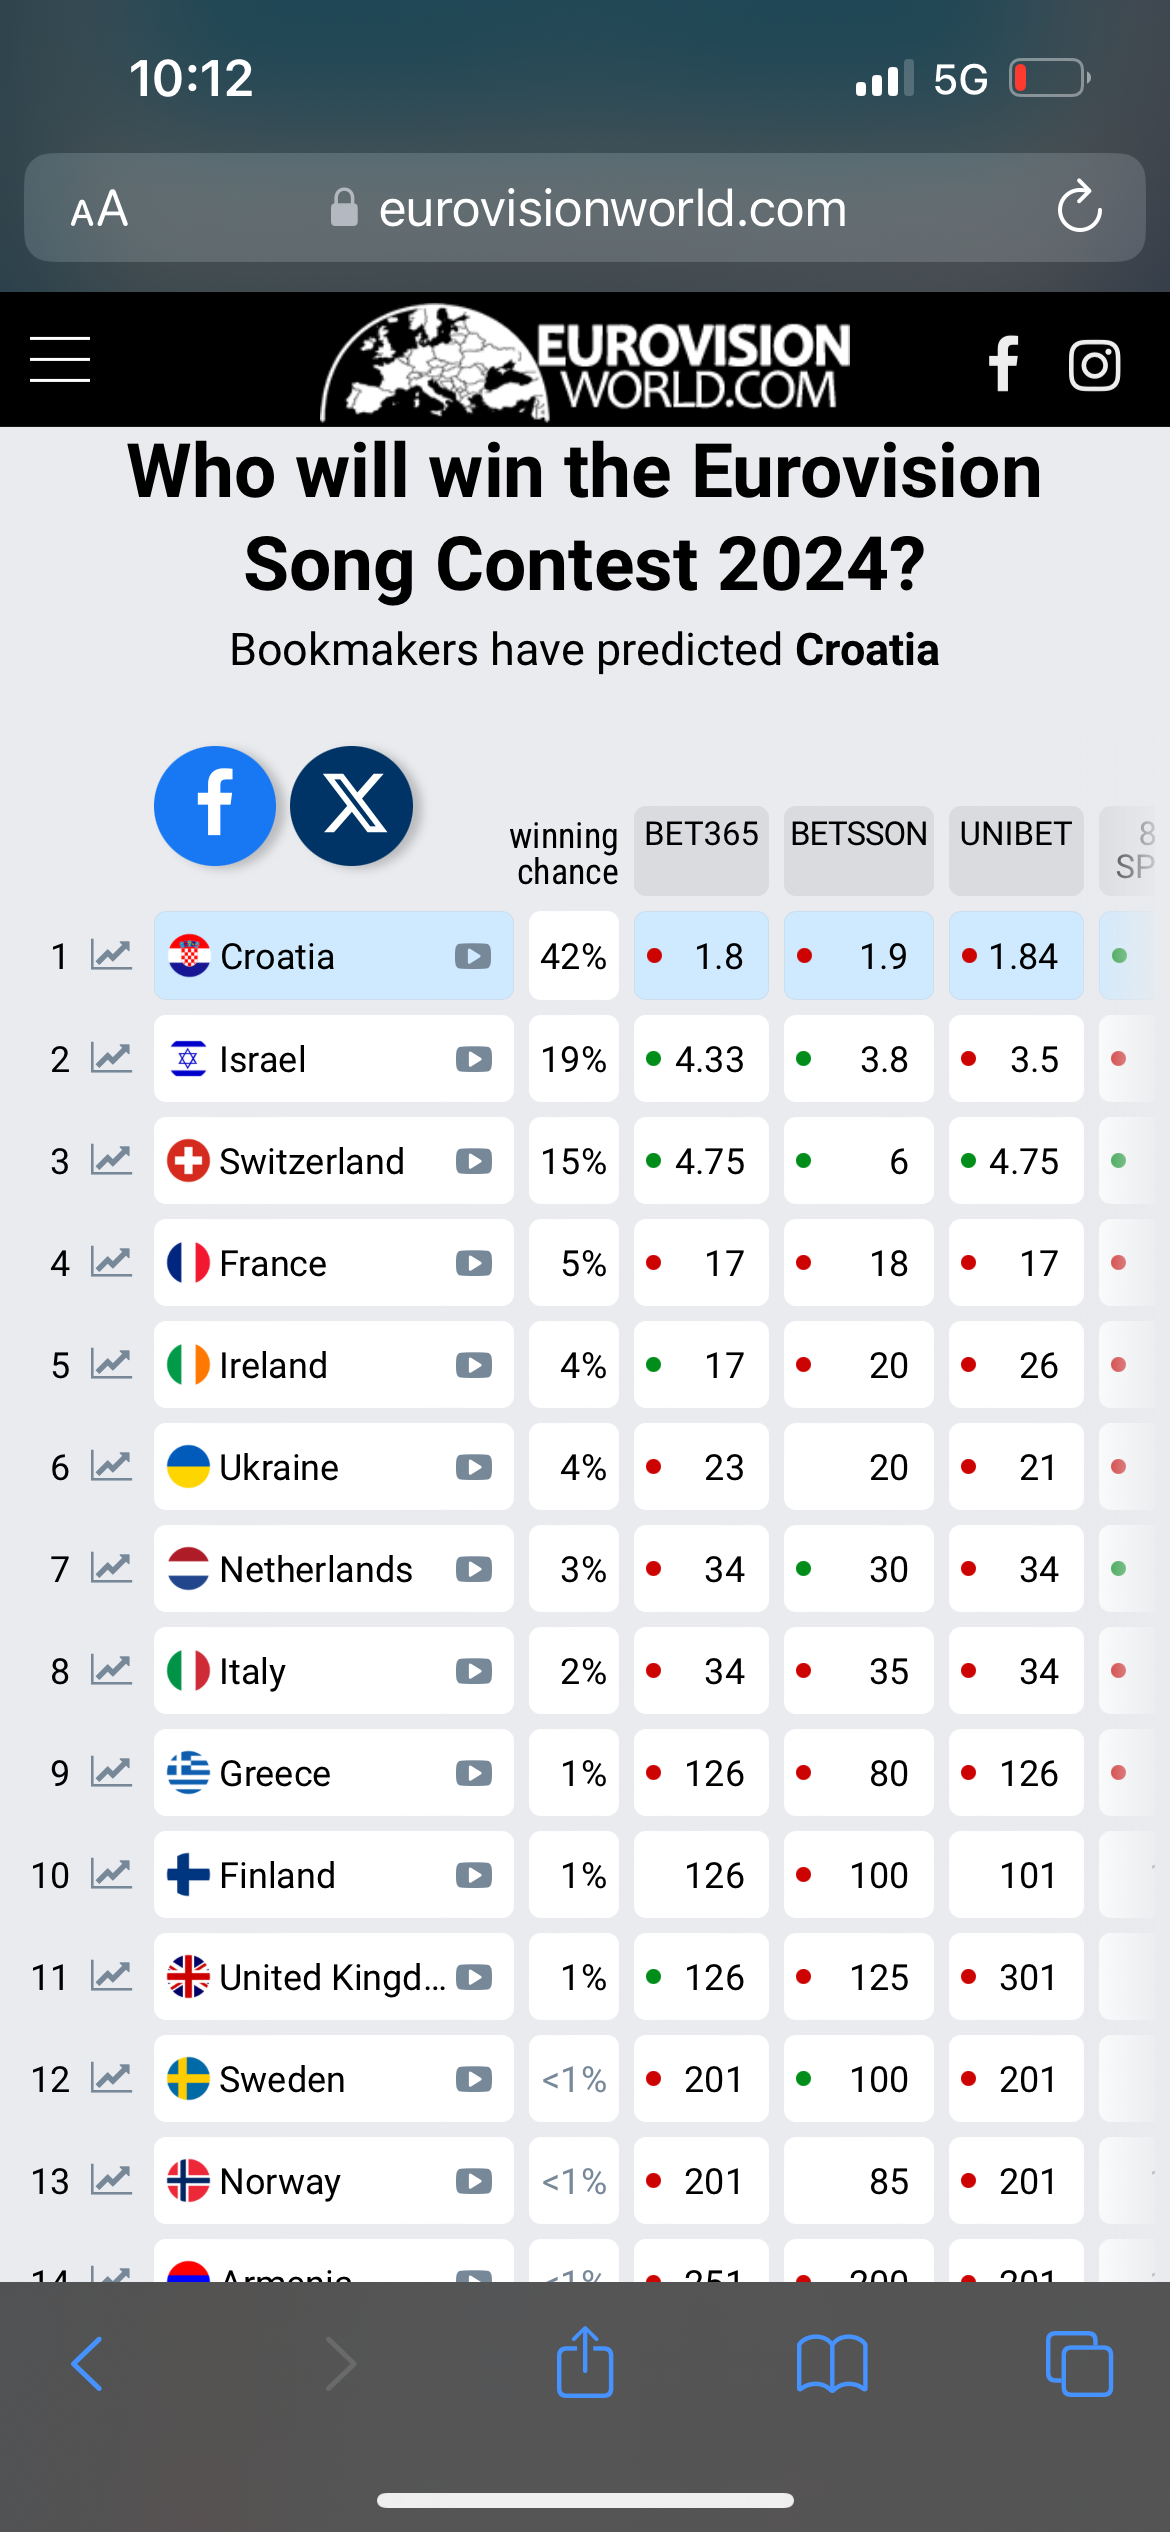Open the Netherlands country entry
Image resolution: width=1170 pixels, height=2532 pixels.
pyautogui.click(x=334, y=1569)
